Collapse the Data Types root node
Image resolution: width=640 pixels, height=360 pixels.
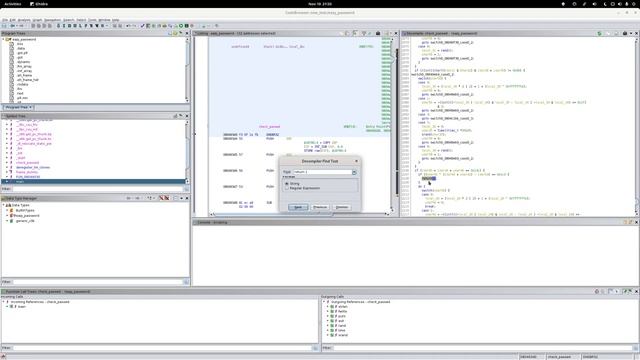(x=3, y=205)
